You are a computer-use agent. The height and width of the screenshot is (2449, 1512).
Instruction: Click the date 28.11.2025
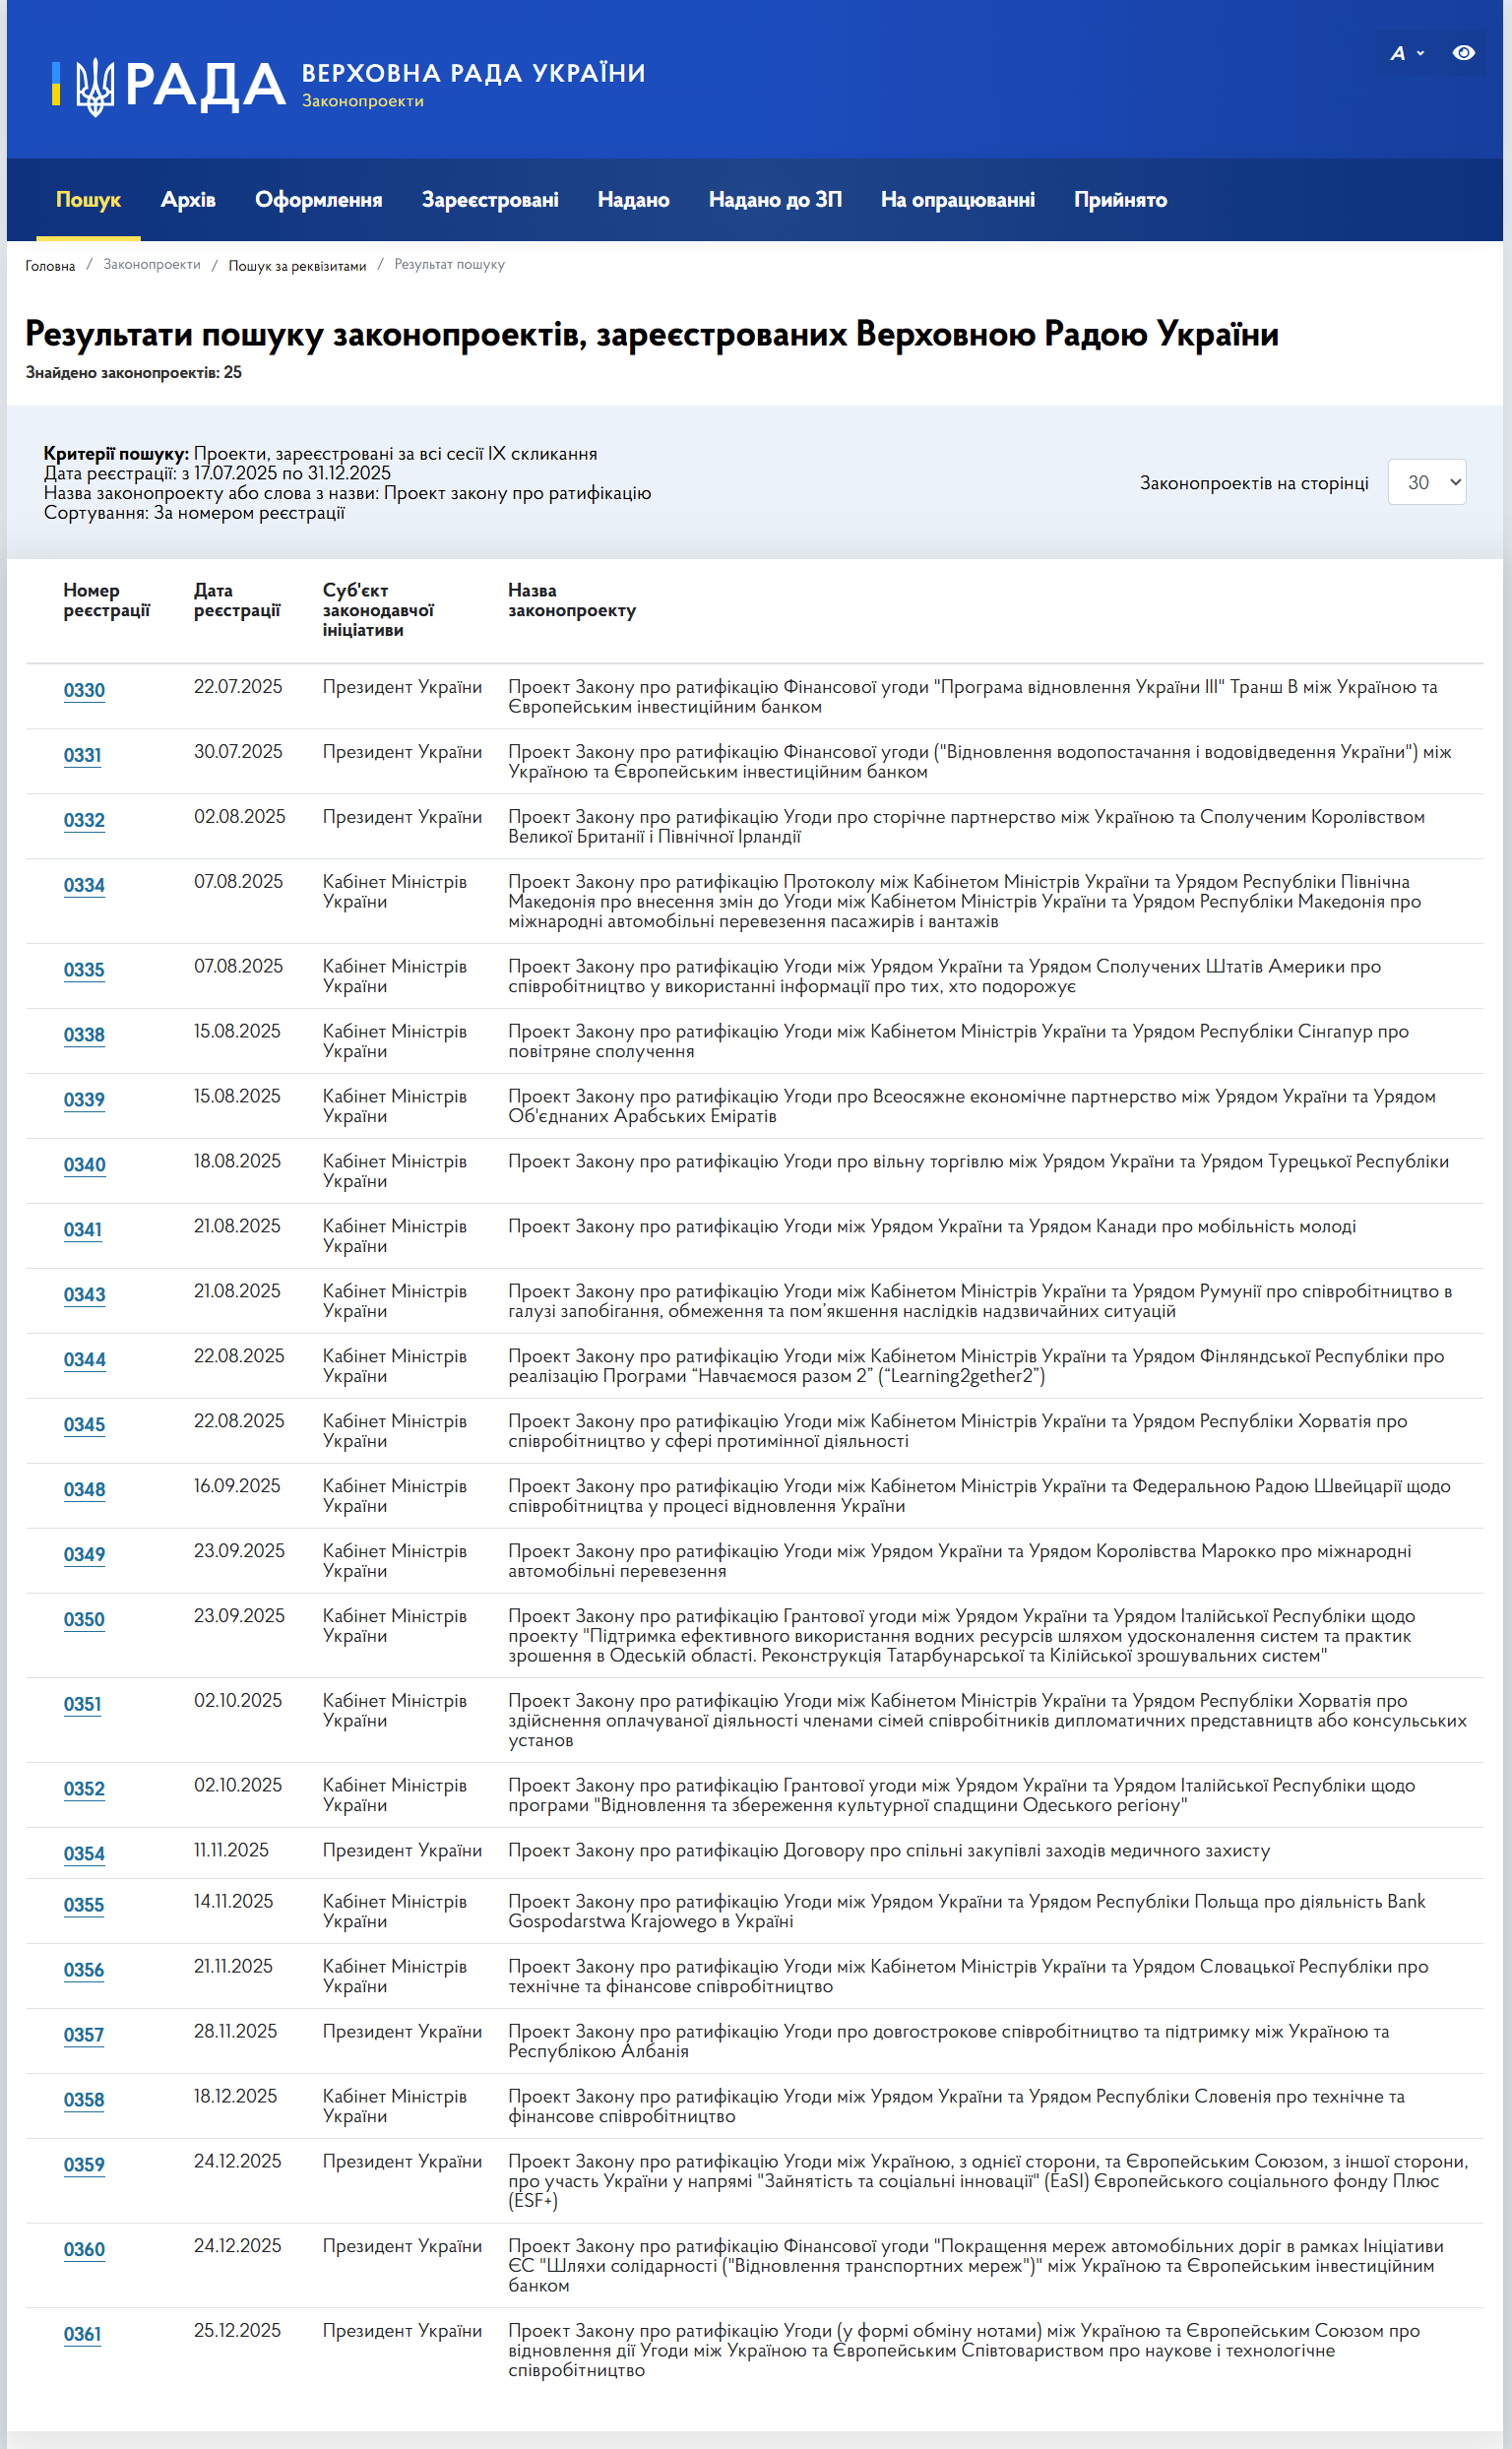(235, 2031)
